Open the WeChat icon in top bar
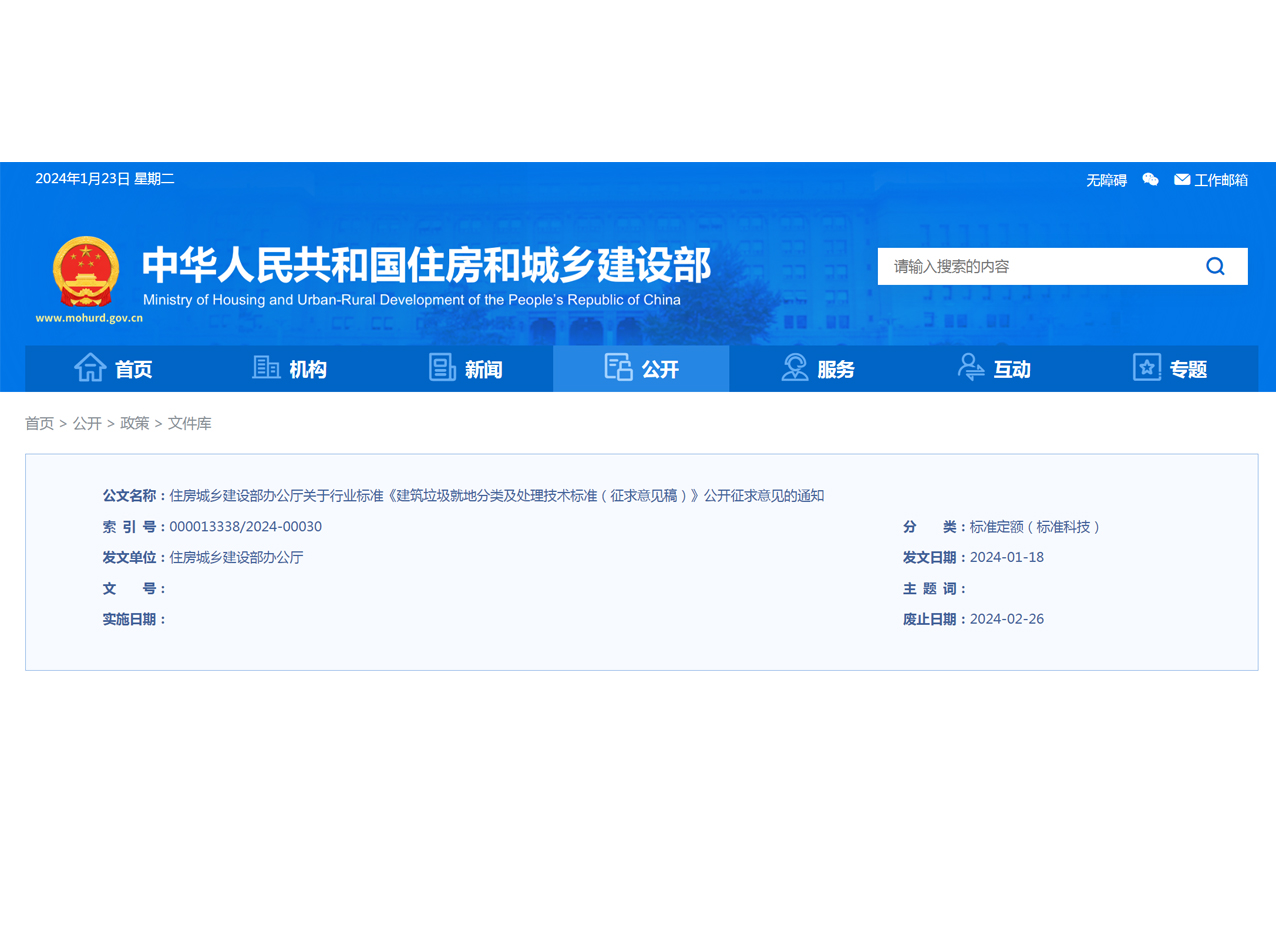The height and width of the screenshot is (930, 1276). tap(1150, 180)
